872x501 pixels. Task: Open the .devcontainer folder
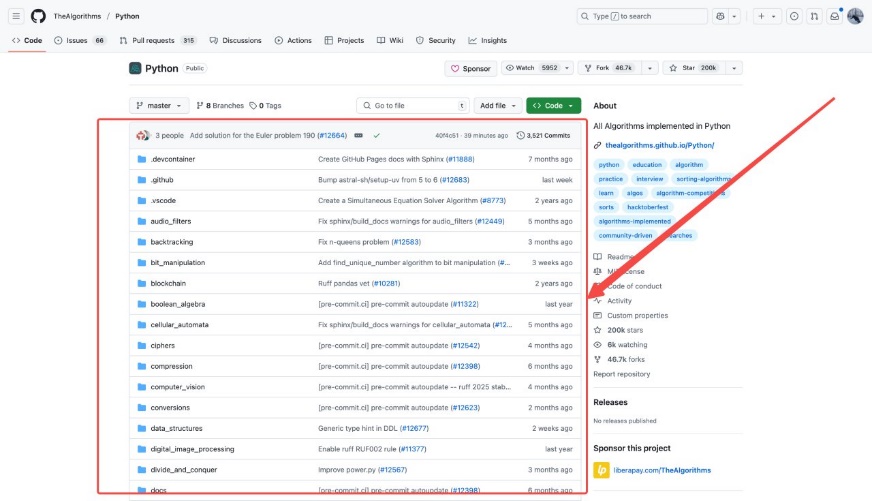172,159
